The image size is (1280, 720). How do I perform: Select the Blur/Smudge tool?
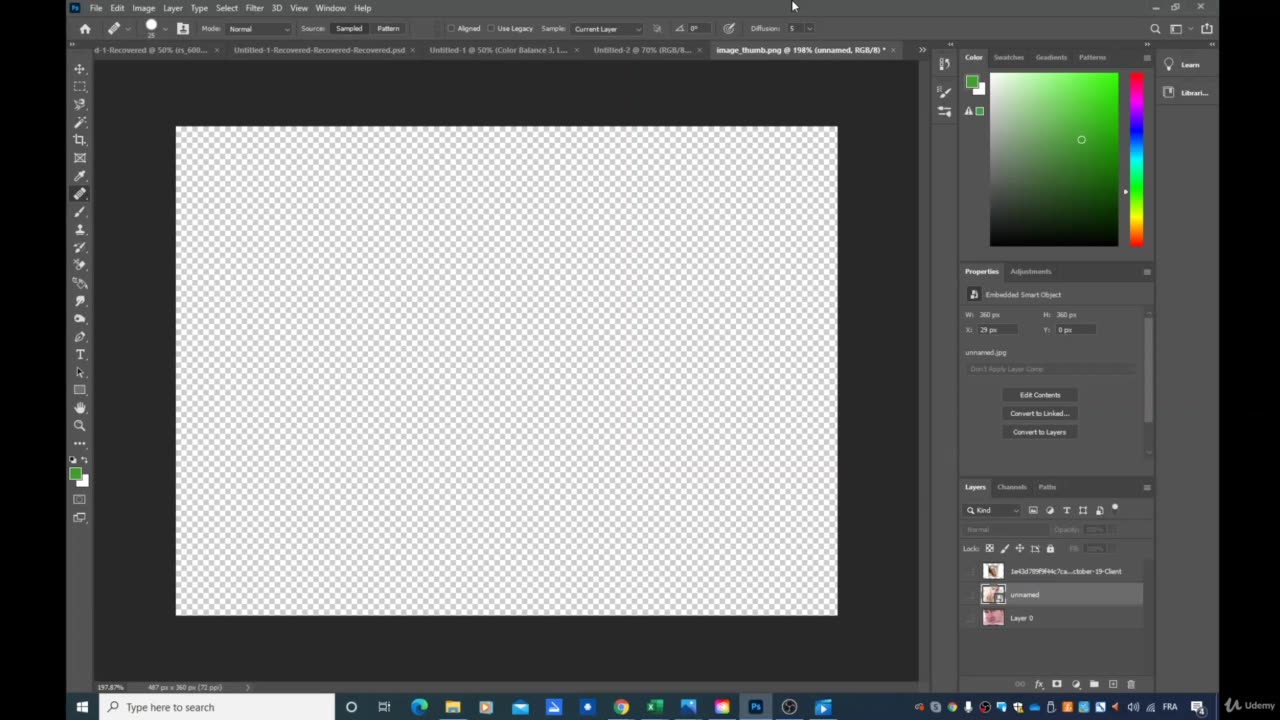pyautogui.click(x=80, y=301)
